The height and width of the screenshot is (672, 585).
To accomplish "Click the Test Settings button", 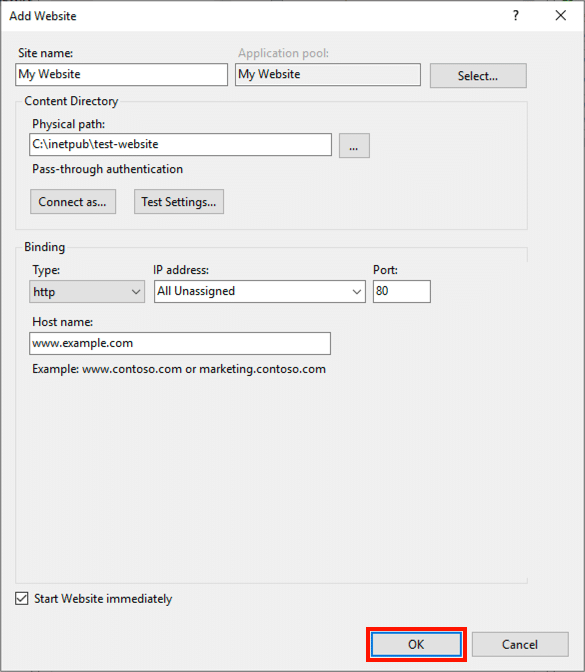I will [179, 201].
